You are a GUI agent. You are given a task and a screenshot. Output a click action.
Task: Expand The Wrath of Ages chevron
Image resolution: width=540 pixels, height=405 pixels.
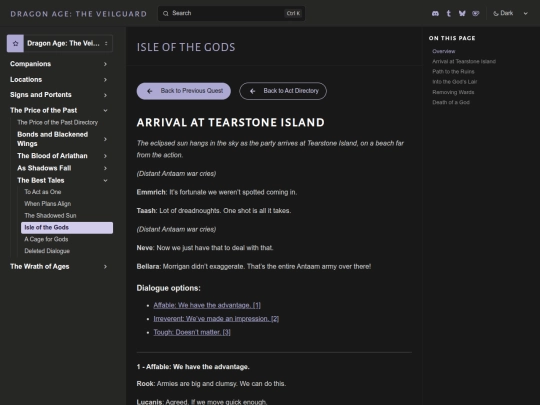point(105,267)
